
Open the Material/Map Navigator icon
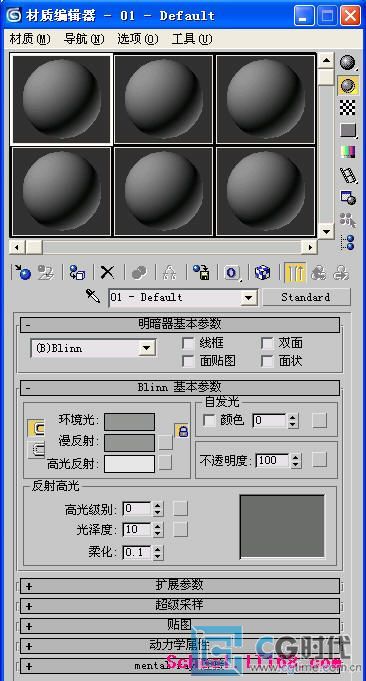(347, 242)
